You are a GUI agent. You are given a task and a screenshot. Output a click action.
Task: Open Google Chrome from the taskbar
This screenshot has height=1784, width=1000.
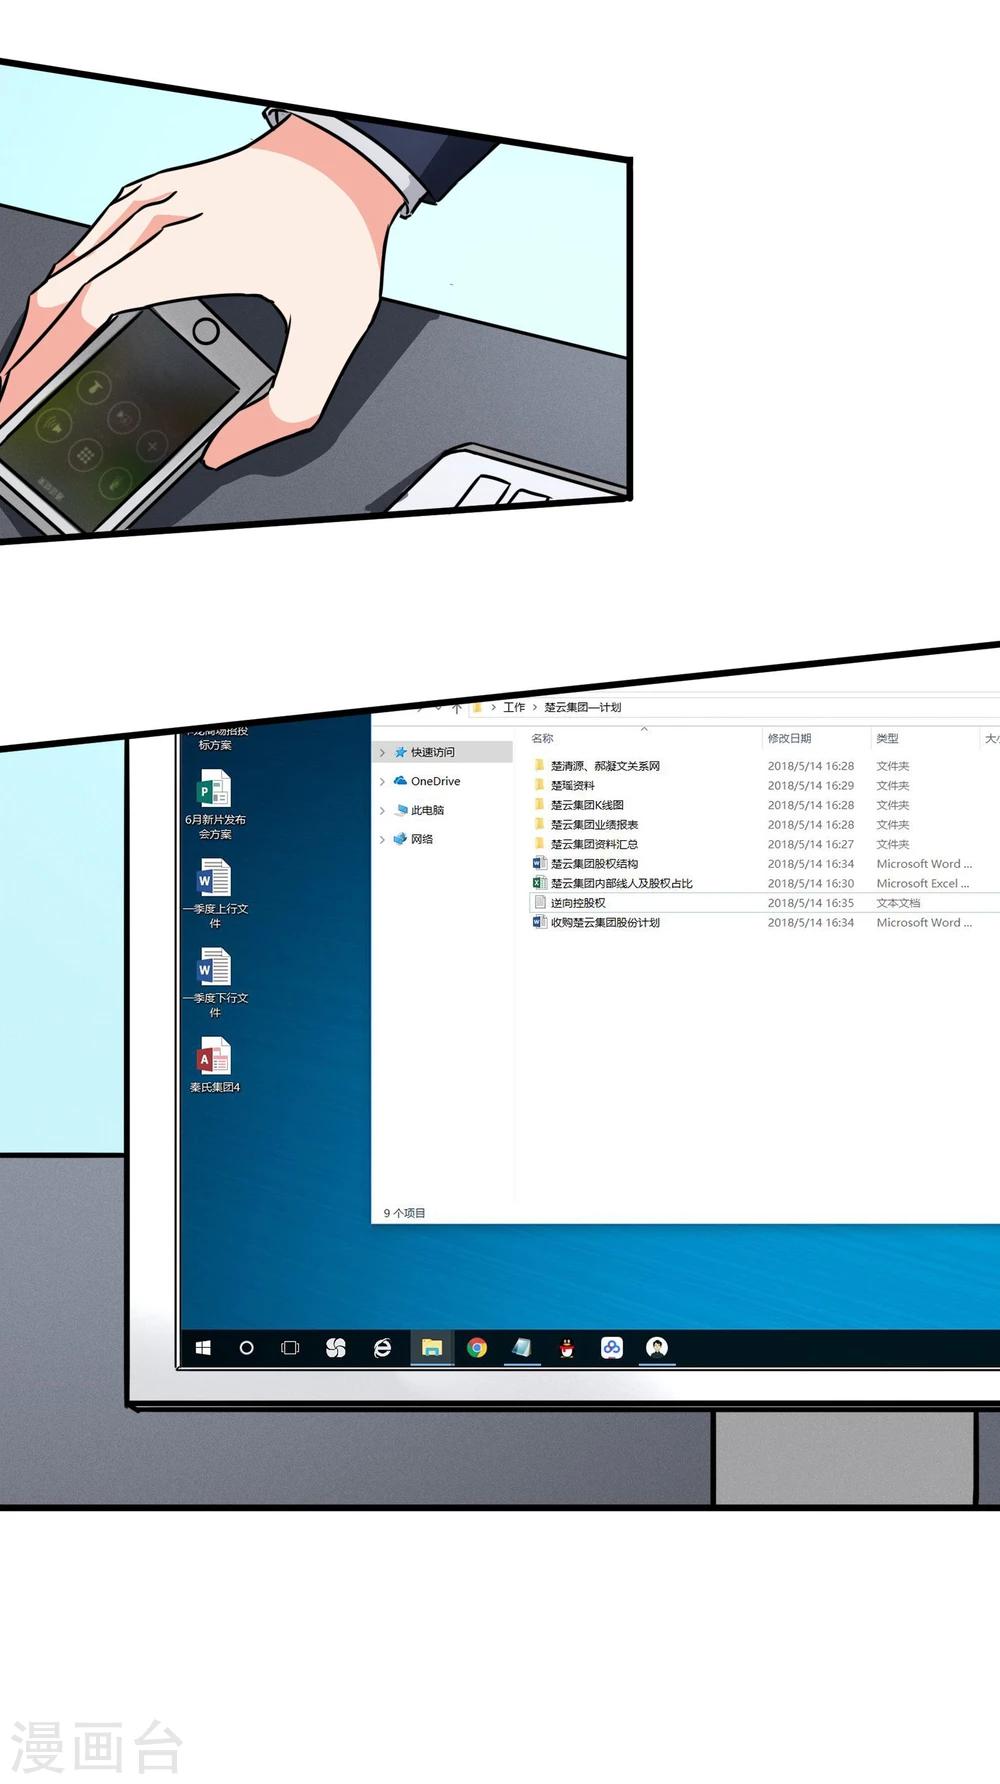(x=477, y=1348)
